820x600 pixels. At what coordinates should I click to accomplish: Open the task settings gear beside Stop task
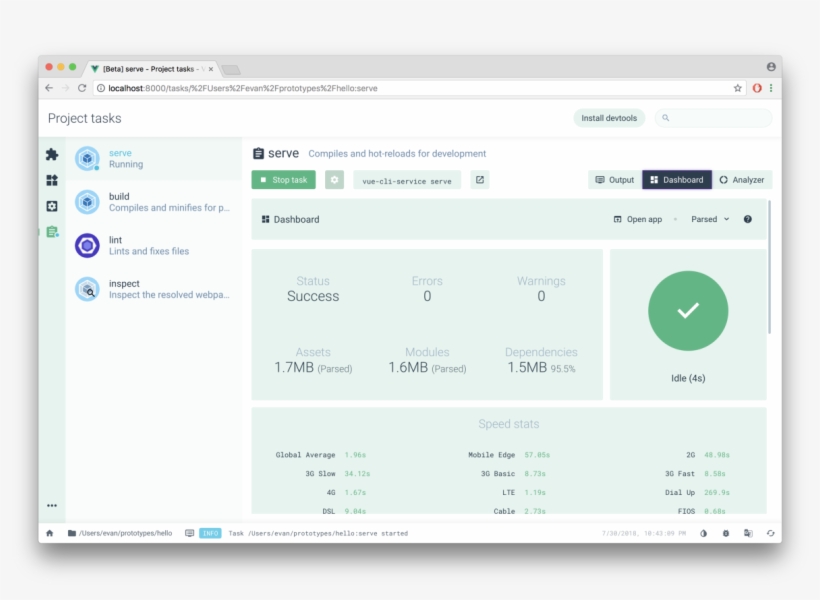(x=334, y=180)
